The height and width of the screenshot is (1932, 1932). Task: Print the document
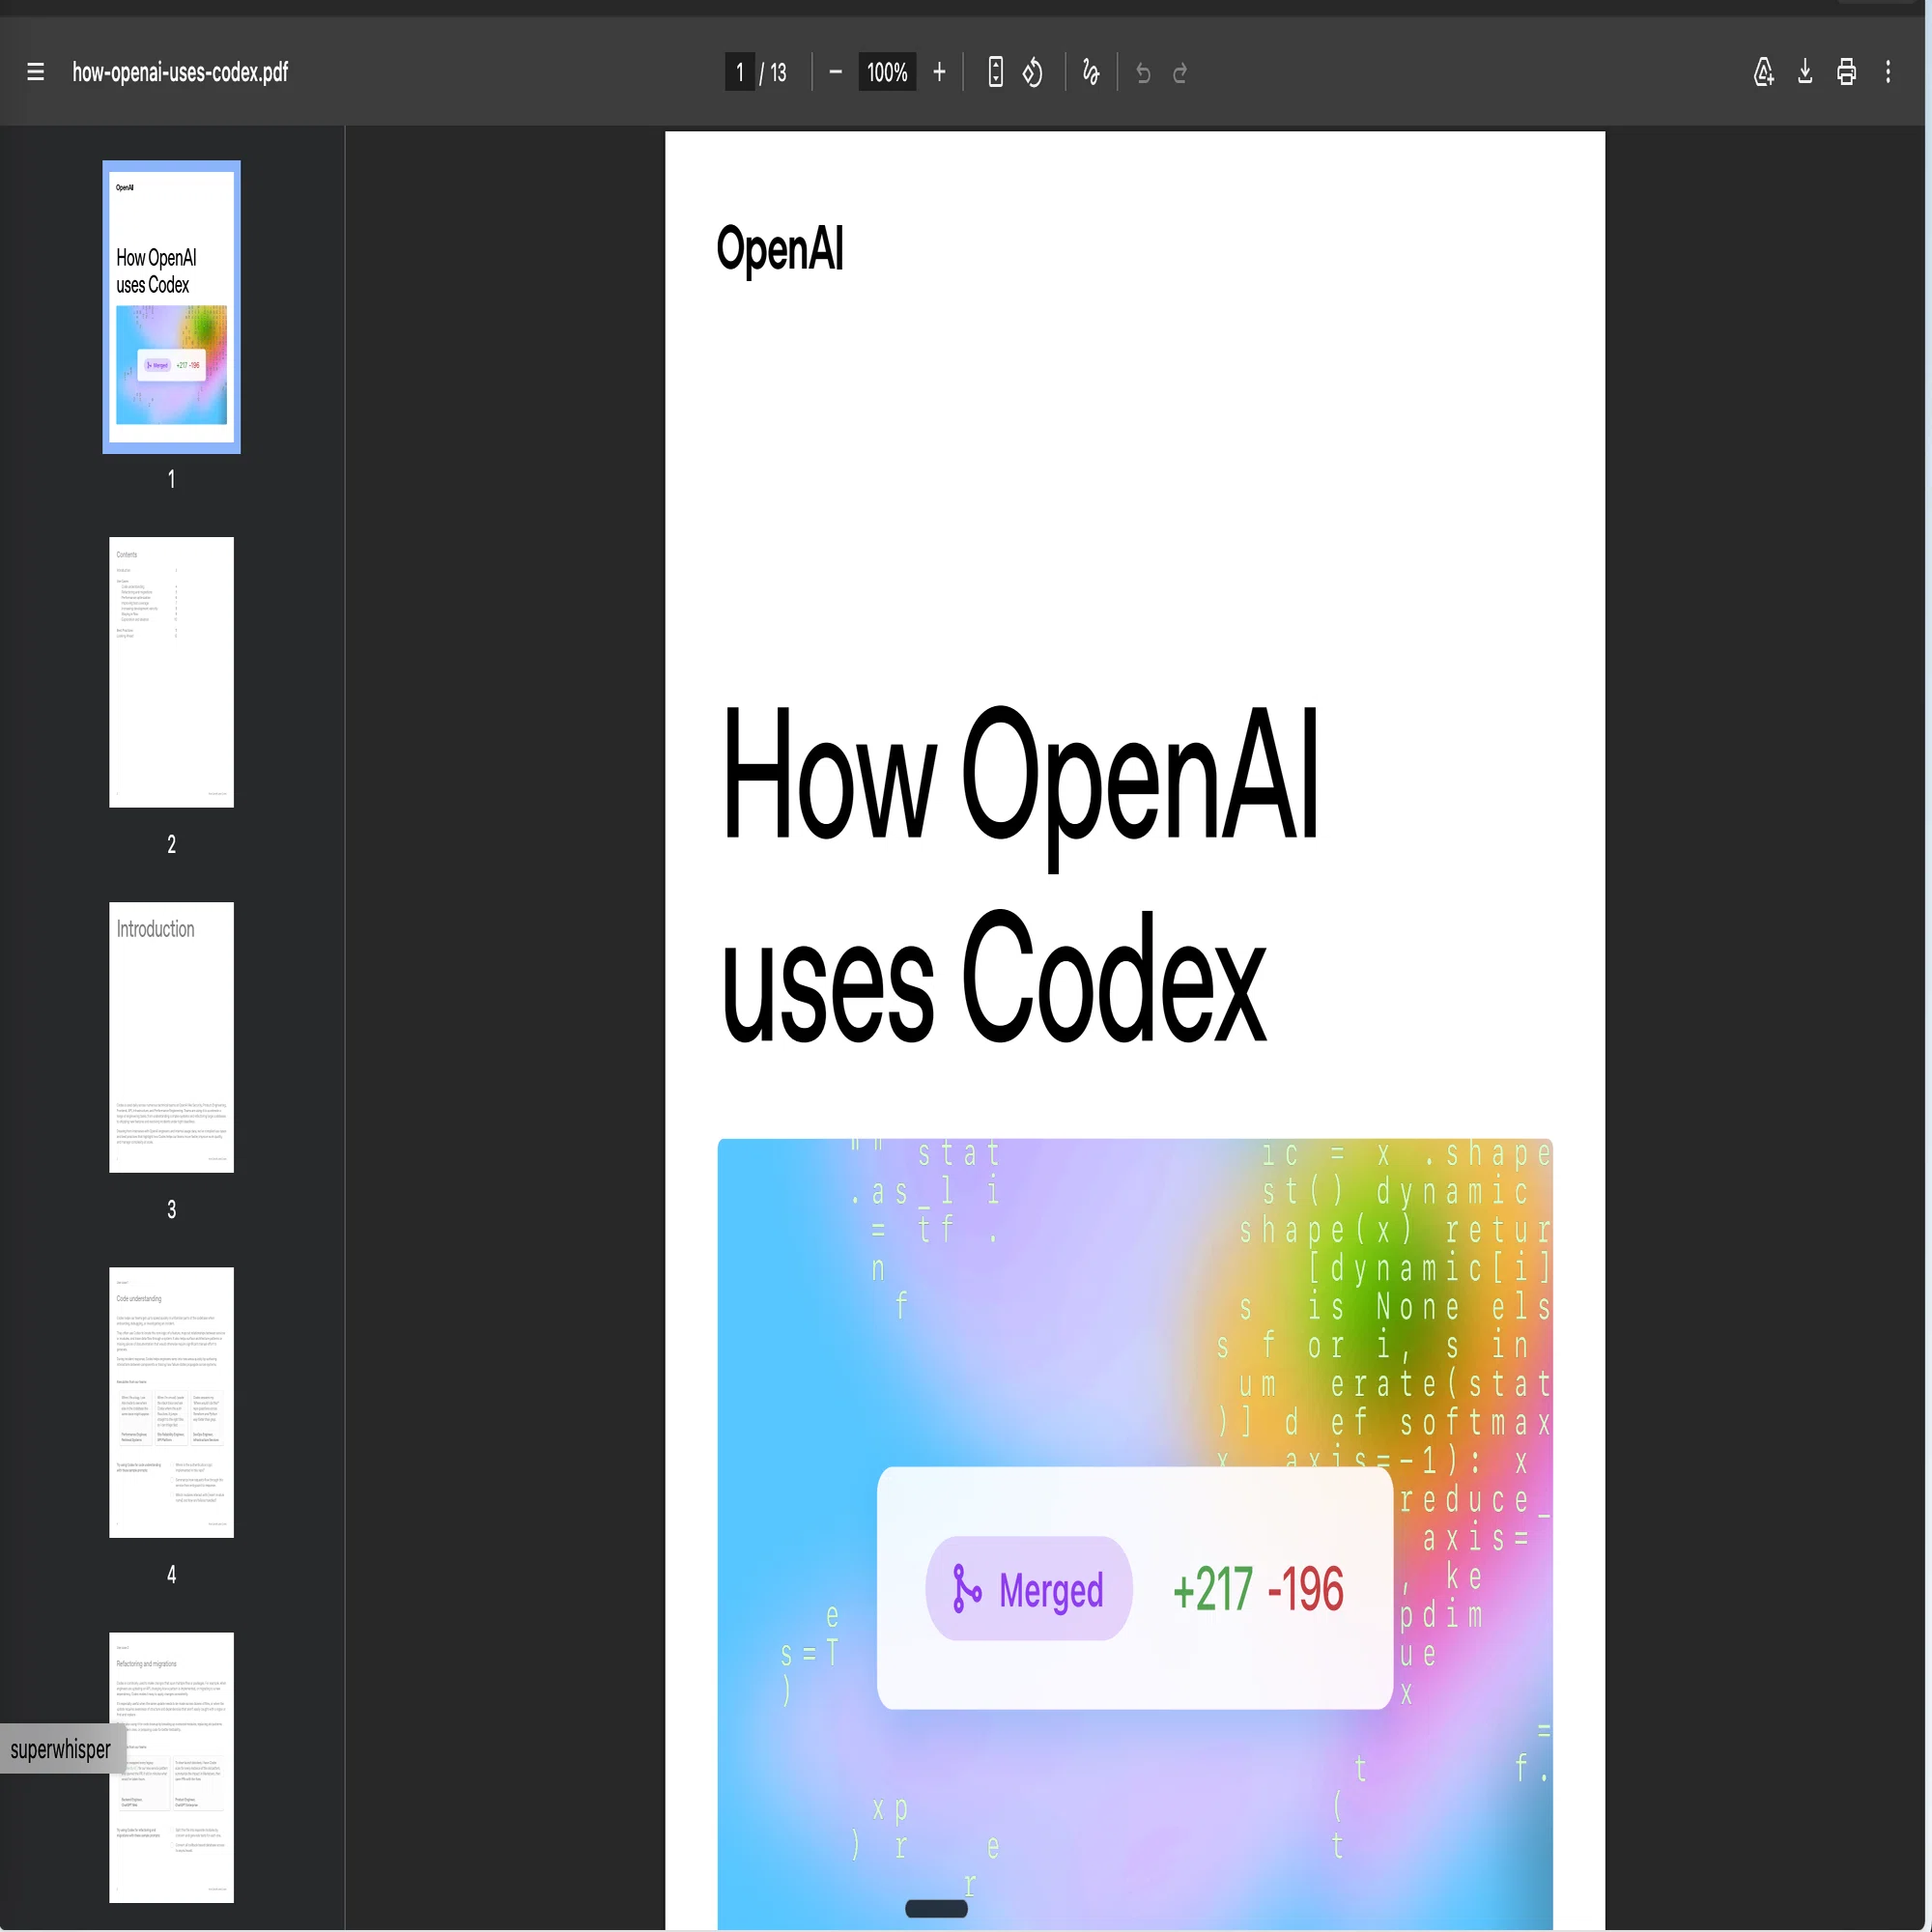(x=1846, y=72)
